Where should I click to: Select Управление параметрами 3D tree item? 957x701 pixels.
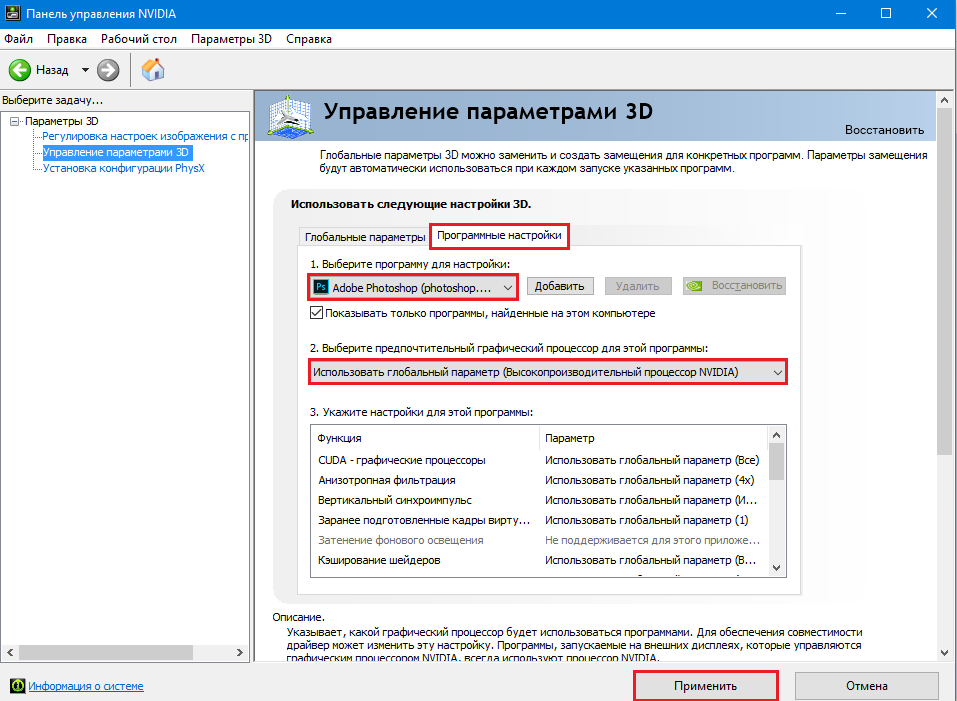tap(116, 153)
